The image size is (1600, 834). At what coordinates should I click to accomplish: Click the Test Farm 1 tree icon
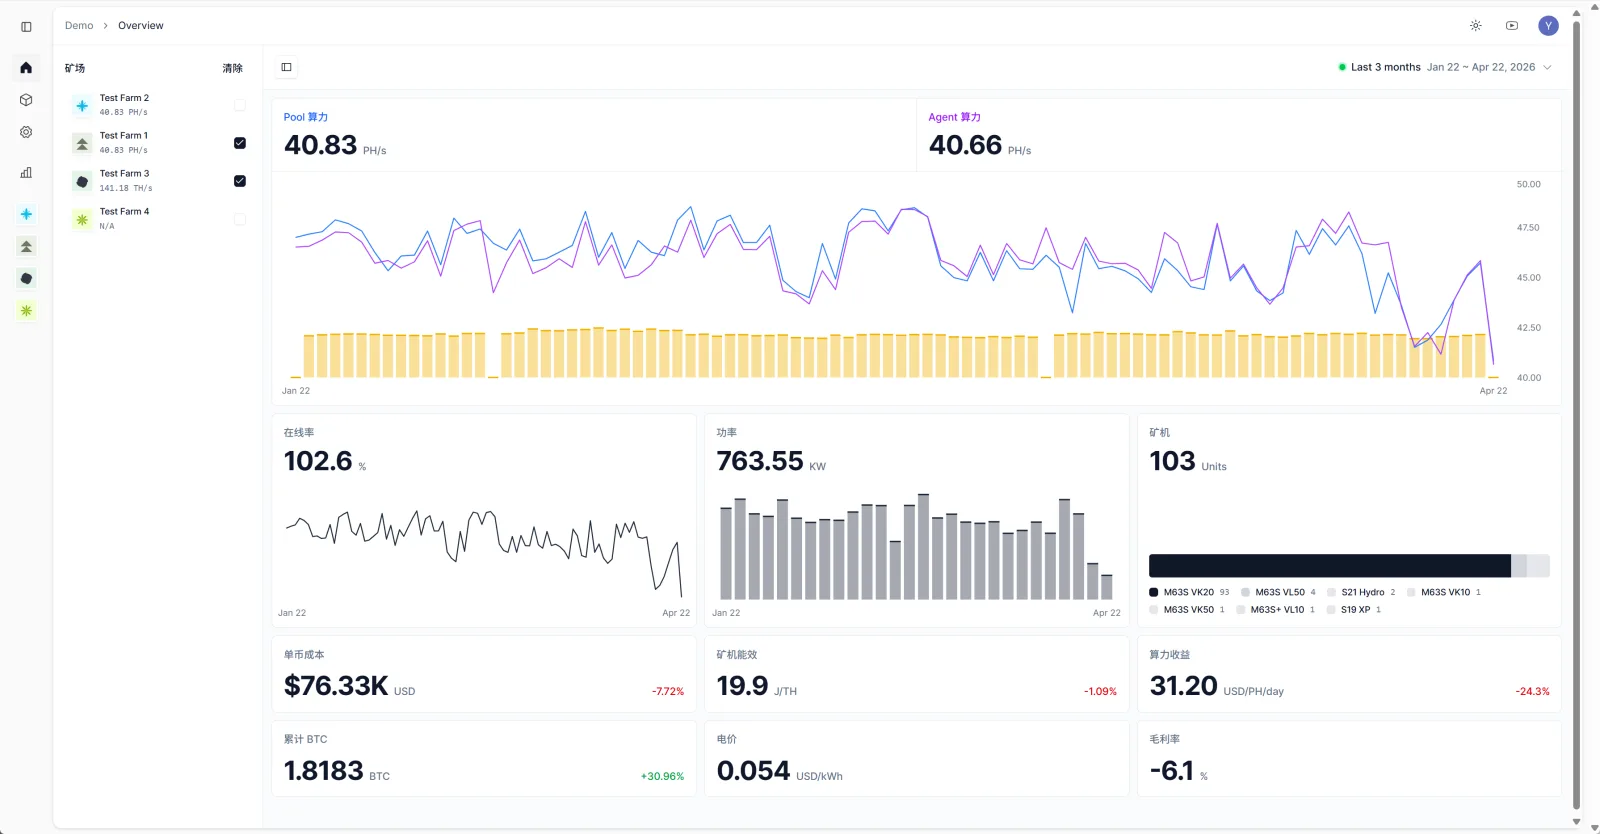point(82,143)
